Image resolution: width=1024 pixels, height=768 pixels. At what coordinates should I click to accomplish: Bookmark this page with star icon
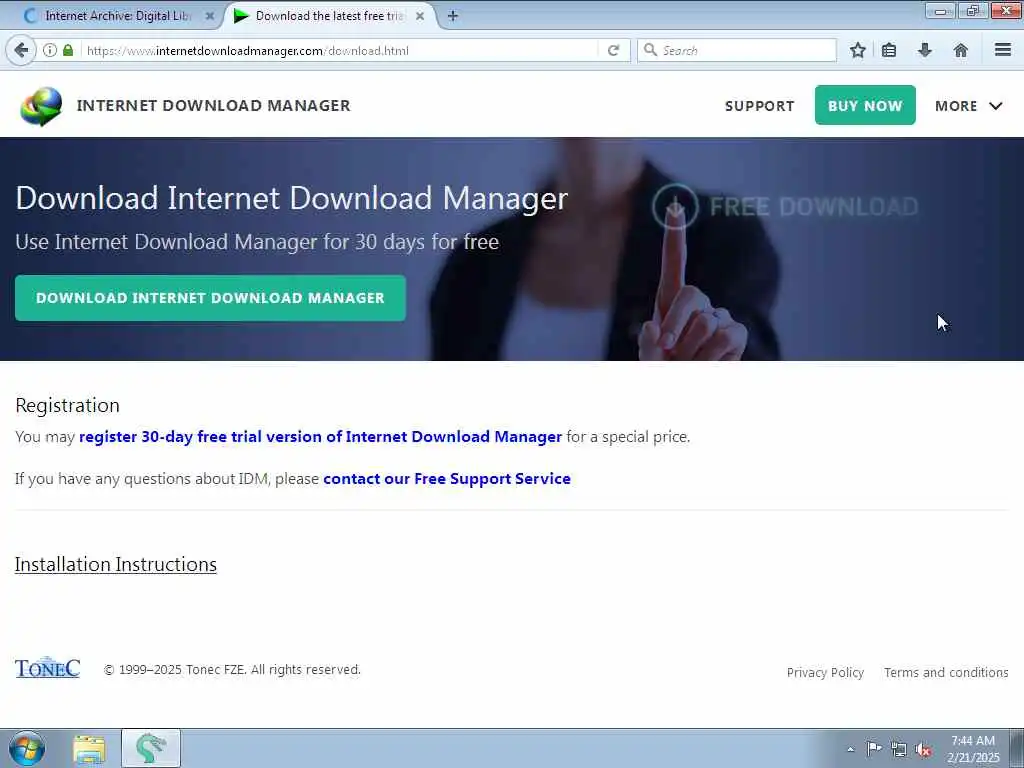[857, 50]
